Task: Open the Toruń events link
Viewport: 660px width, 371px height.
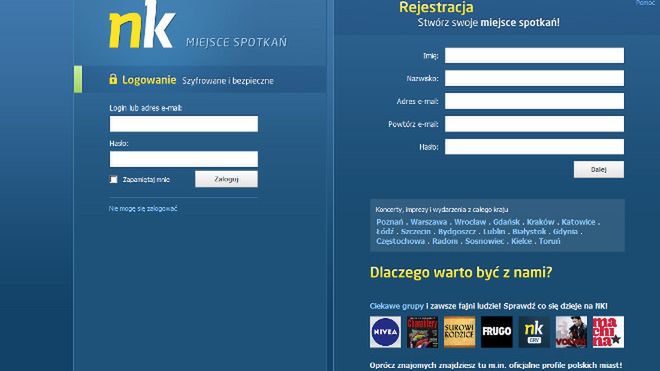Action: [x=550, y=241]
